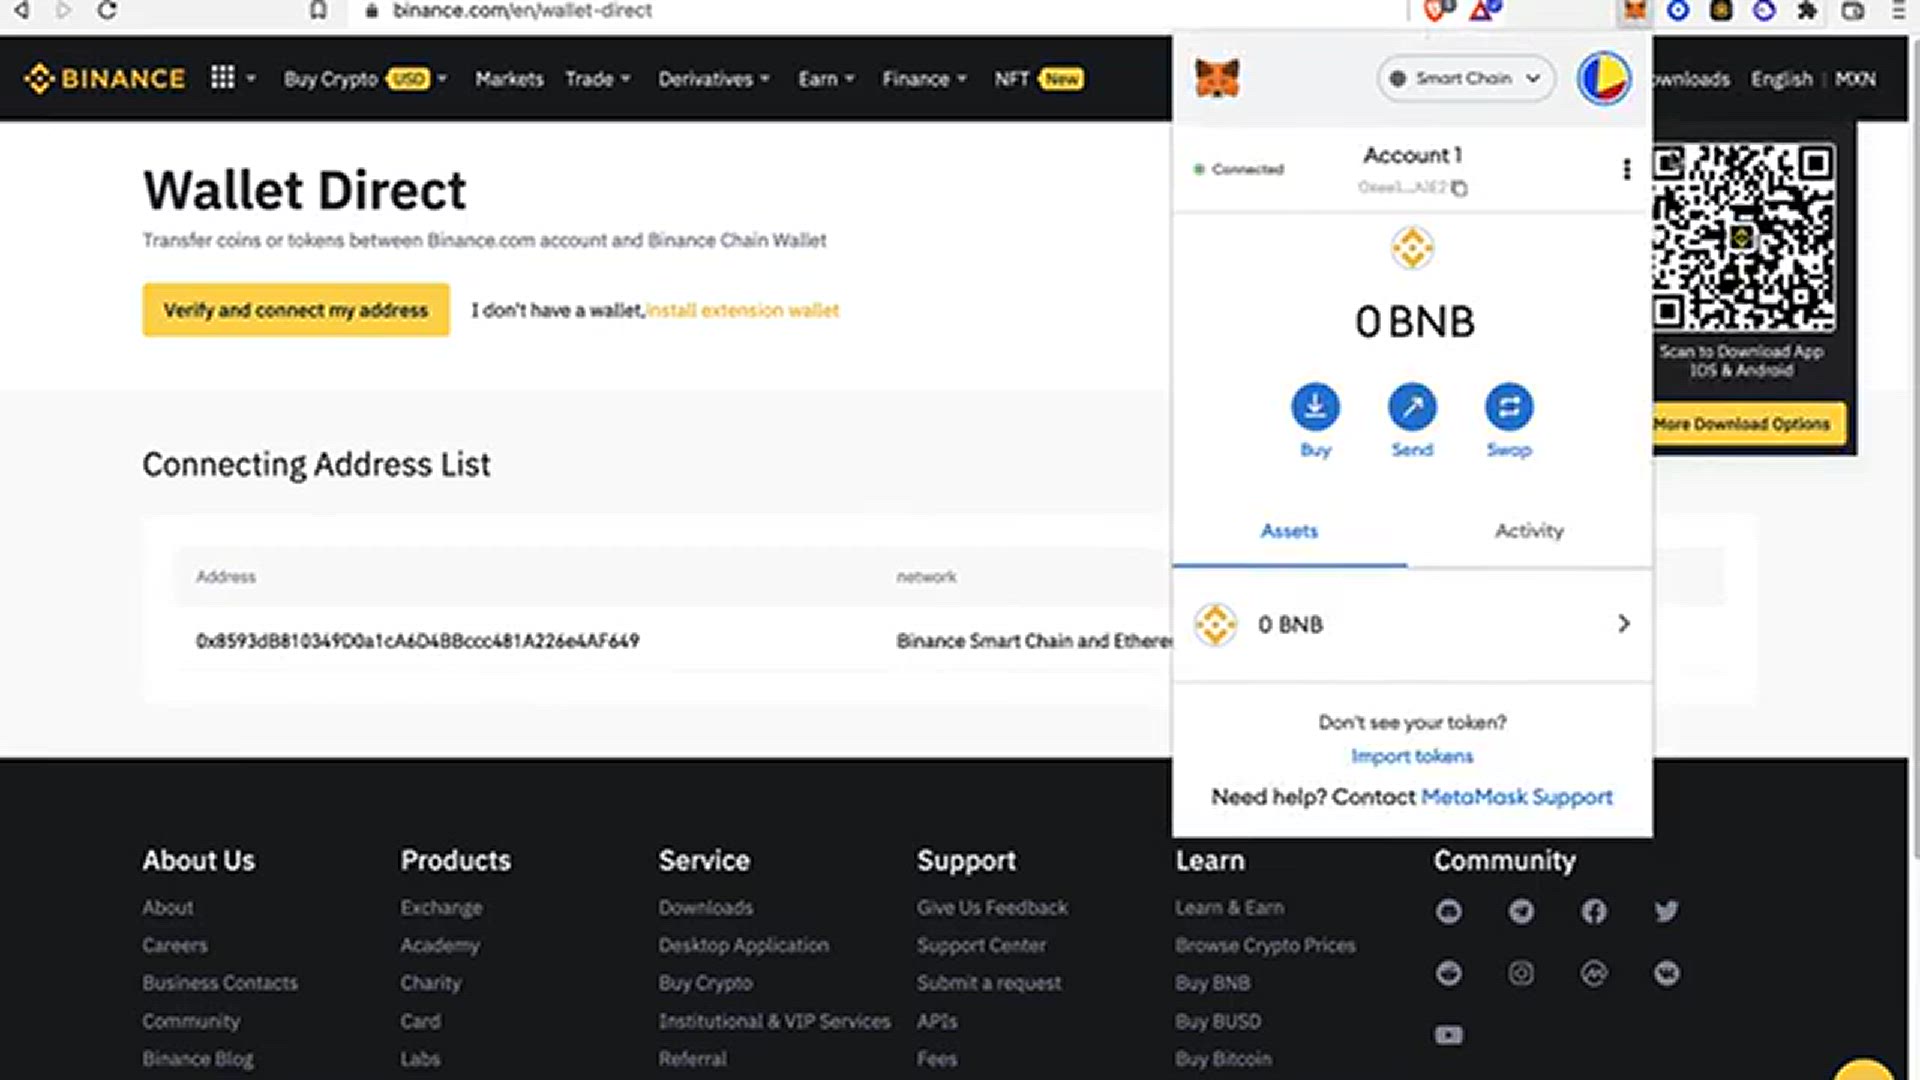Click the MetaMask fox extension icon in browser toolbar

click(x=1635, y=11)
